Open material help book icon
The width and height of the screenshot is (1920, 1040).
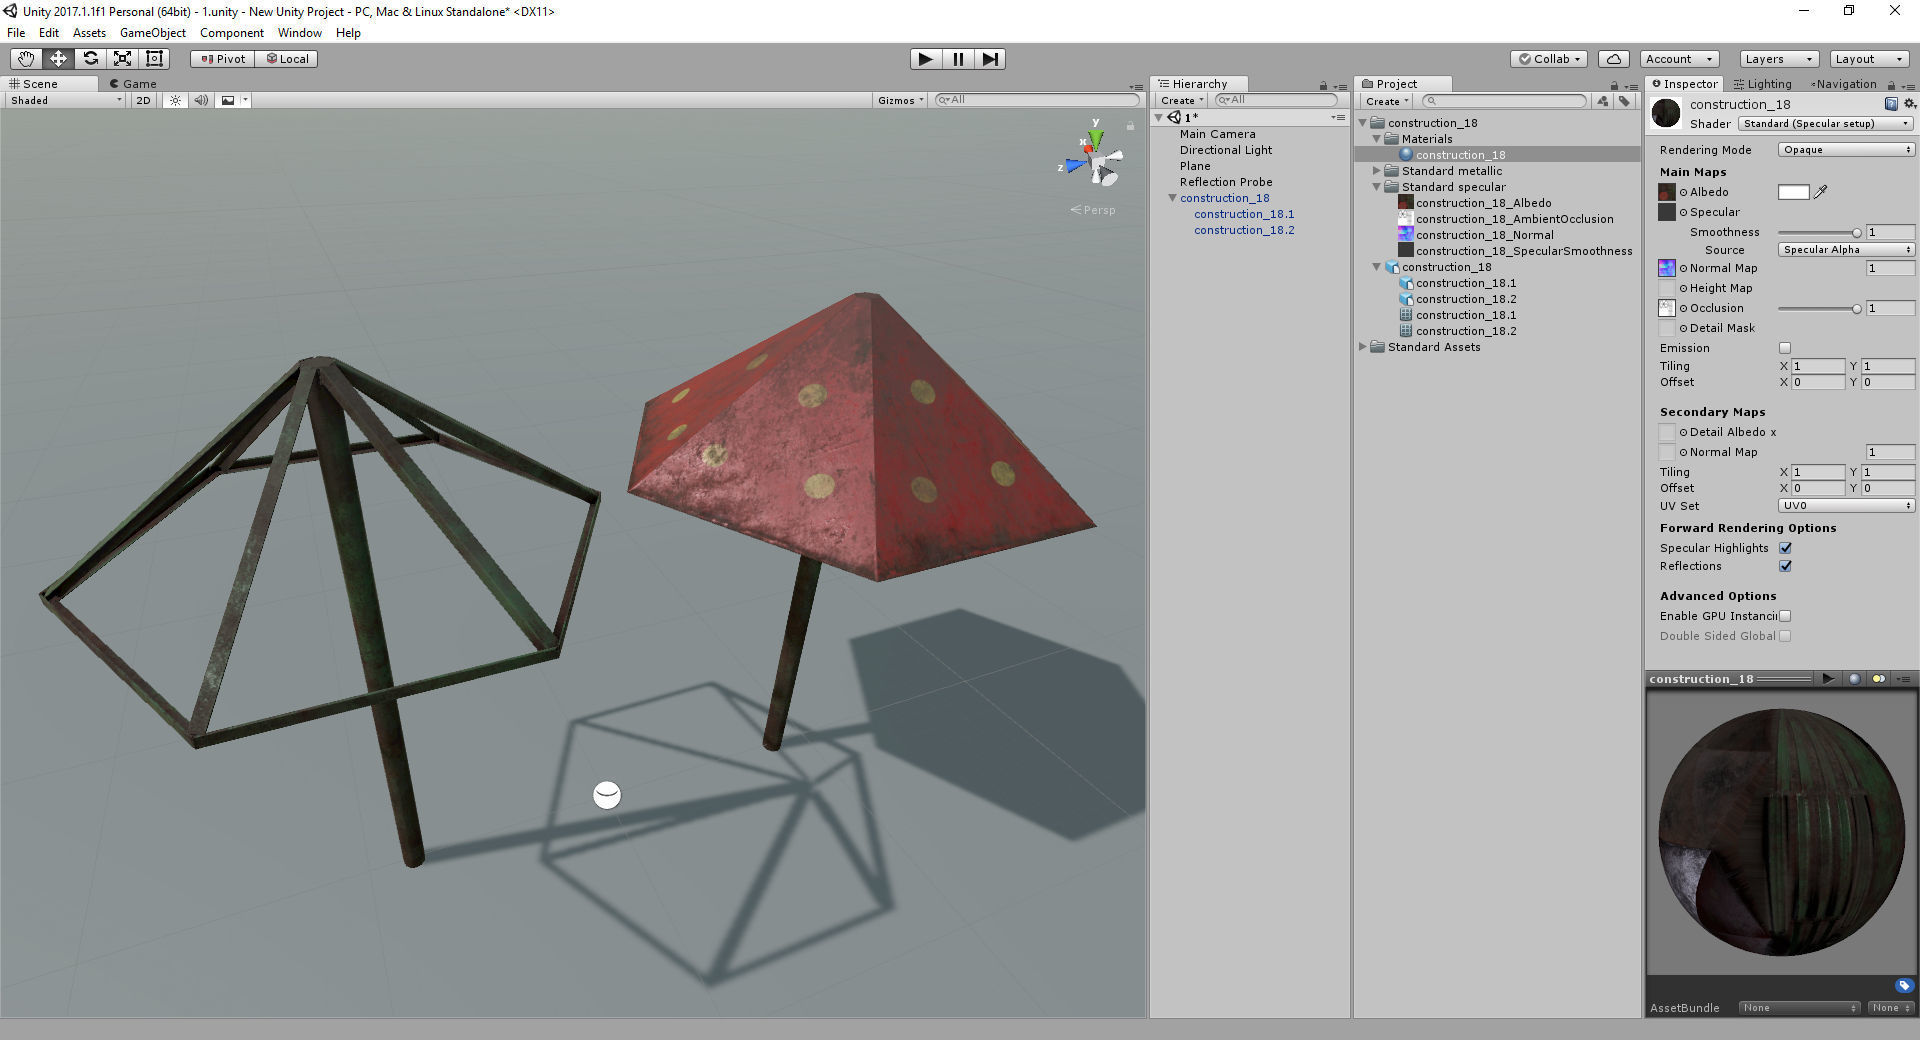[x=1891, y=104]
